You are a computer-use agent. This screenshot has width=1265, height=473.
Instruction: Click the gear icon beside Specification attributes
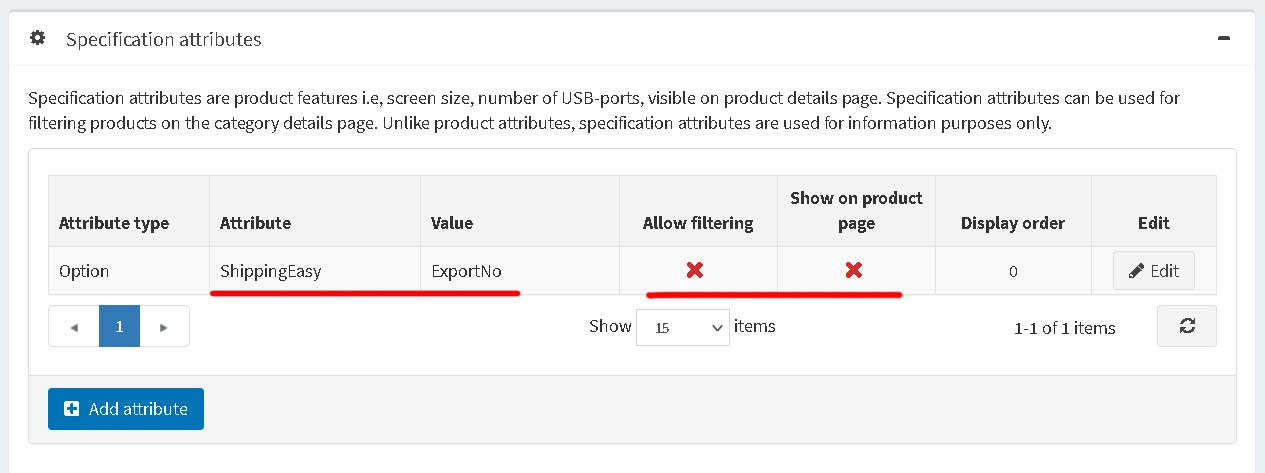coord(37,38)
